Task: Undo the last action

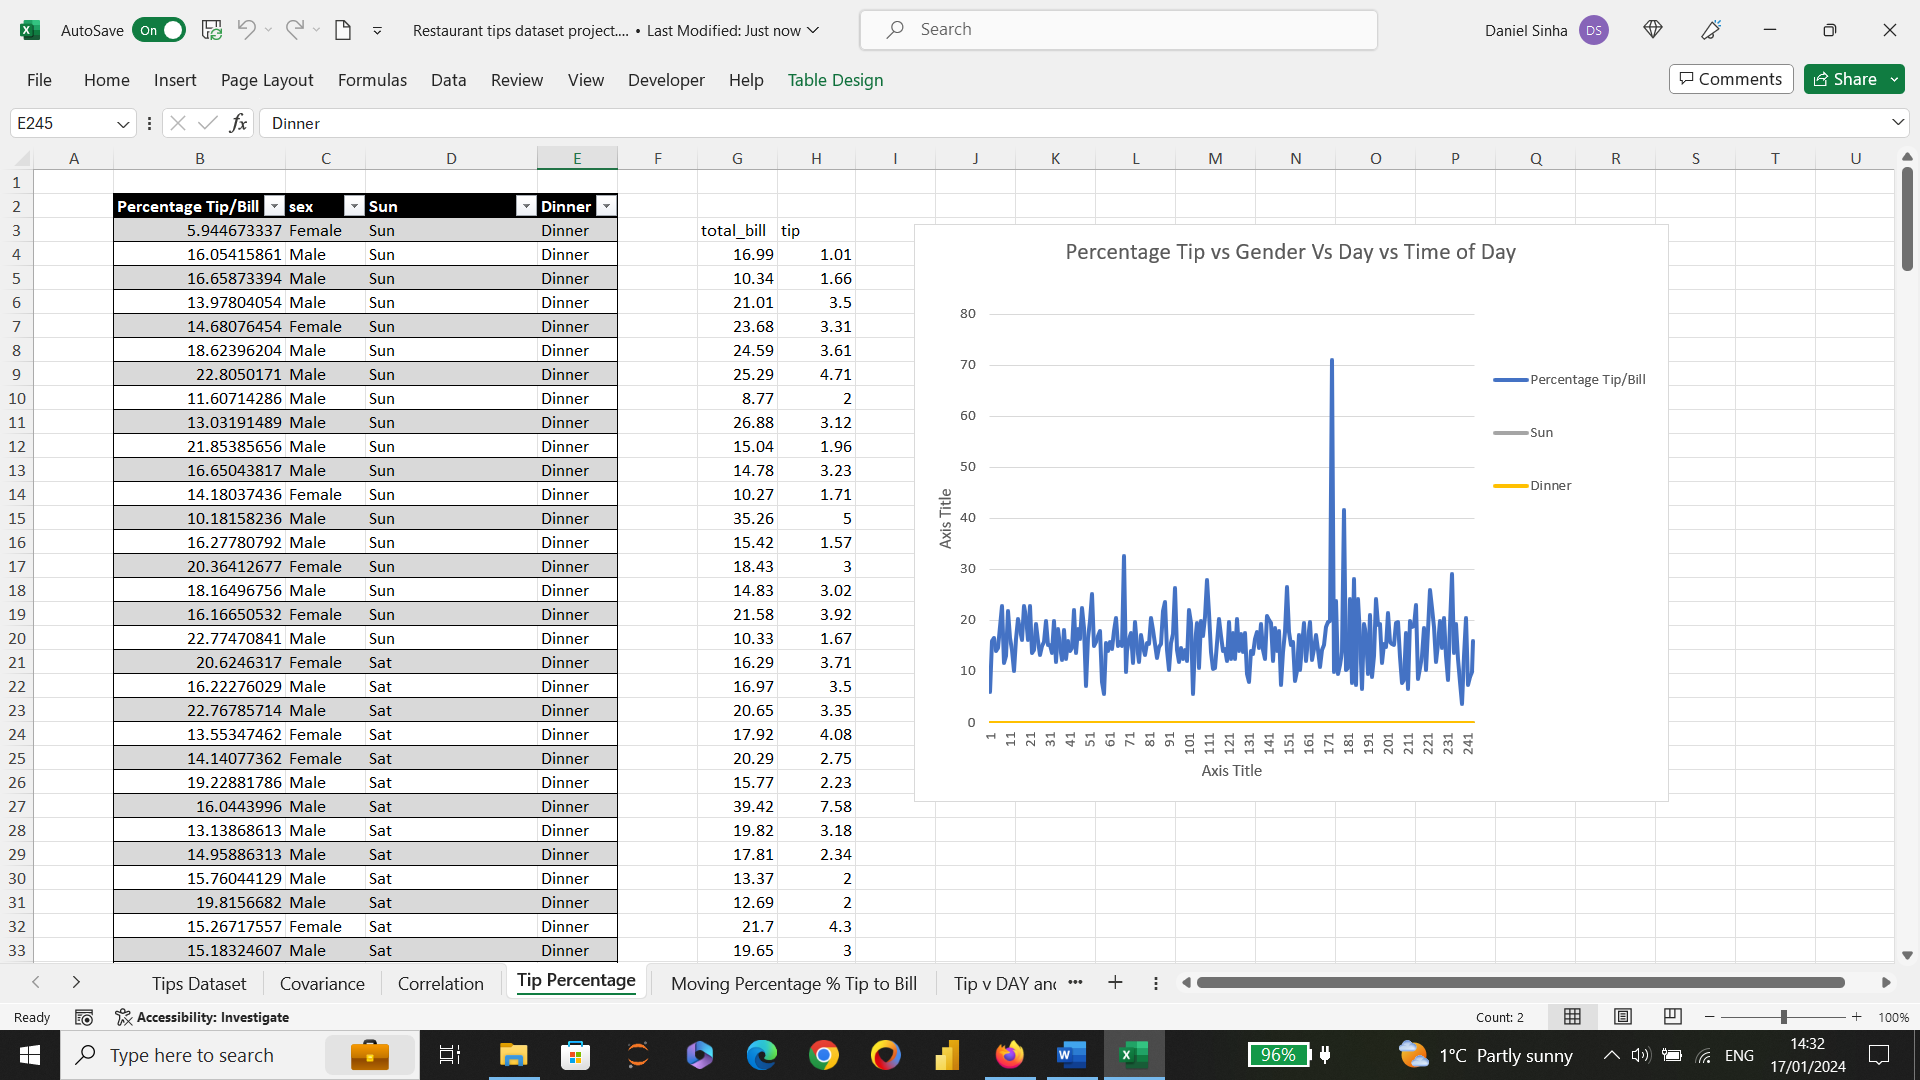Action: tap(247, 30)
